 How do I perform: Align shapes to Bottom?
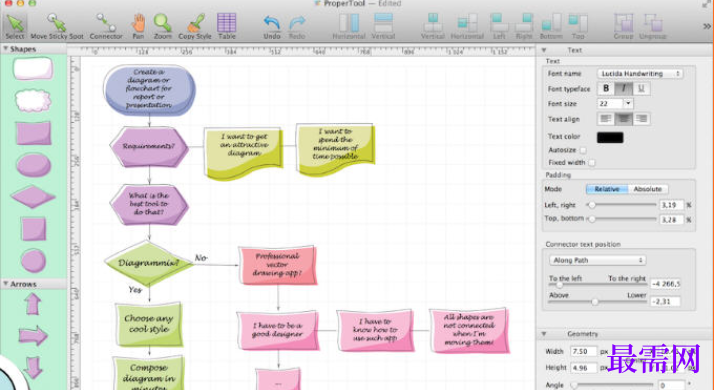pos(551,26)
